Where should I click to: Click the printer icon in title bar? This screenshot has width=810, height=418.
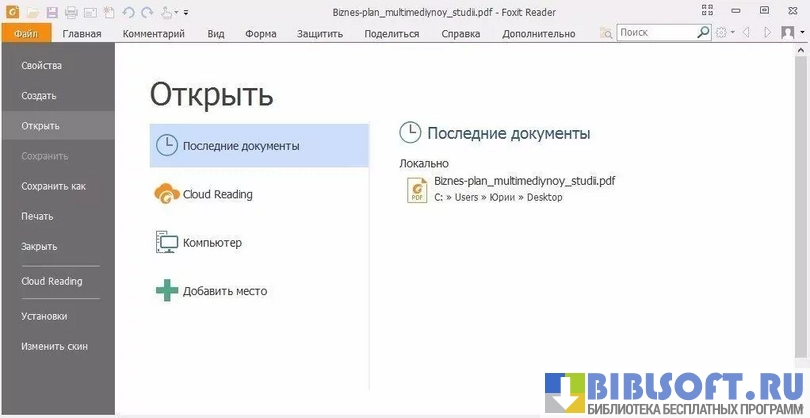click(71, 12)
